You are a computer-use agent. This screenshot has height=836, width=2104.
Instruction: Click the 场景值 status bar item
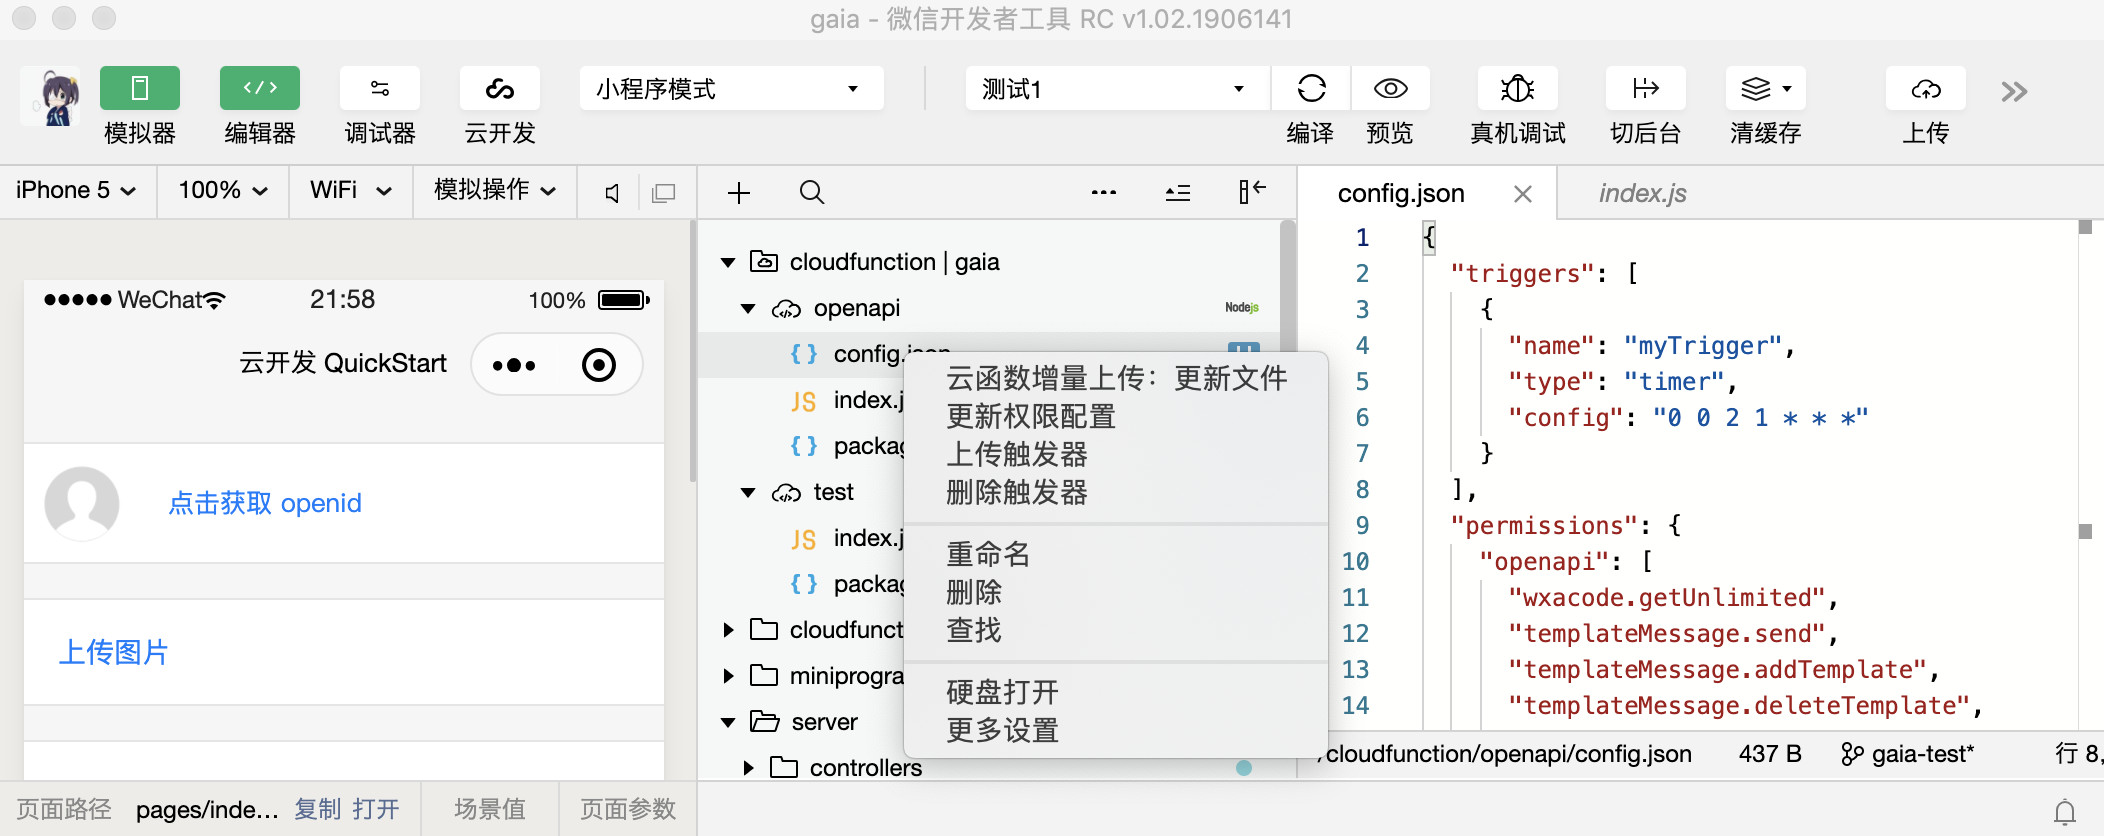(490, 809)
